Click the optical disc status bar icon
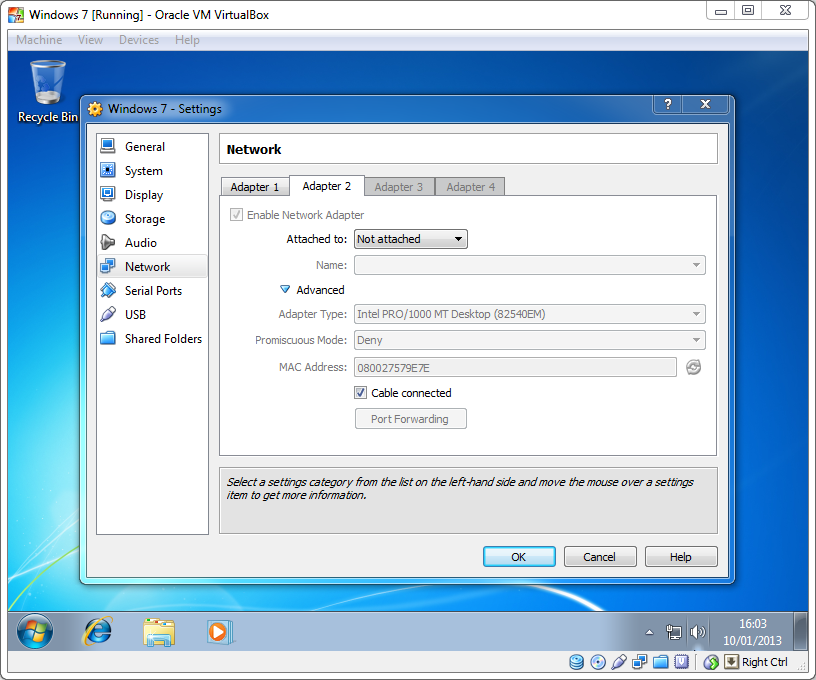The width and height of the screenshot is (816, 680). point(598,662)
